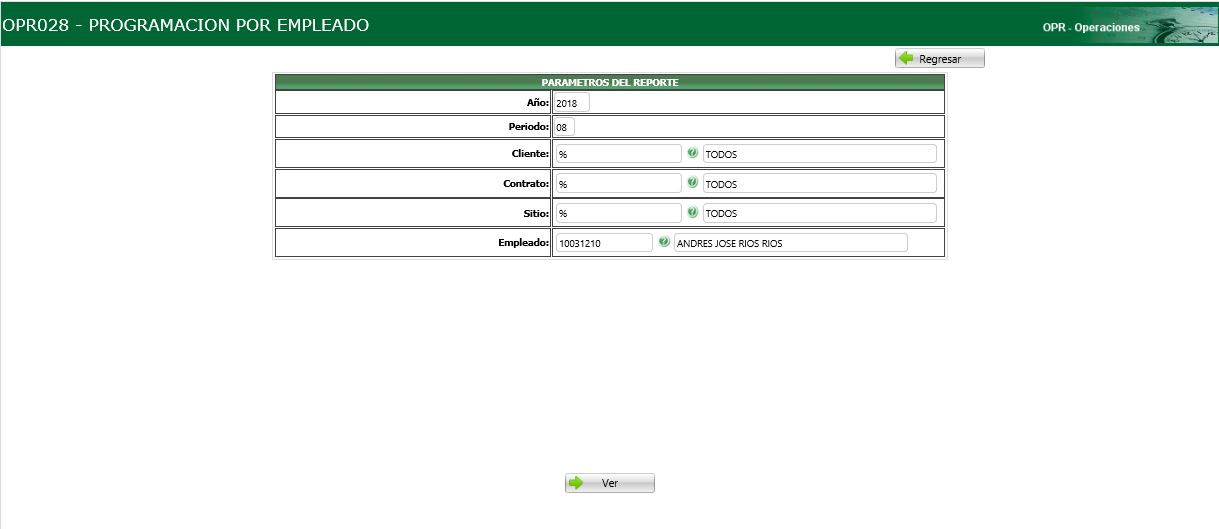Screen dimensions: 1219x529
Task: Open the Empleado lookup help icon
Action: tap(663, 243)
